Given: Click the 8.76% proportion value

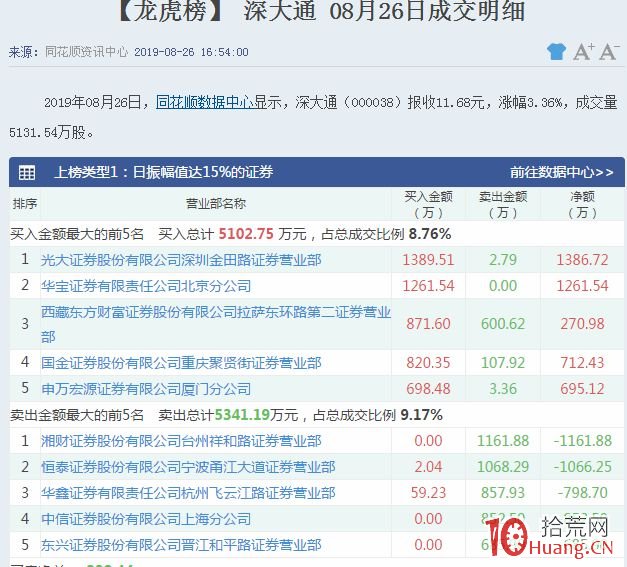Looking at the screenshot, I should click(430, 234).
